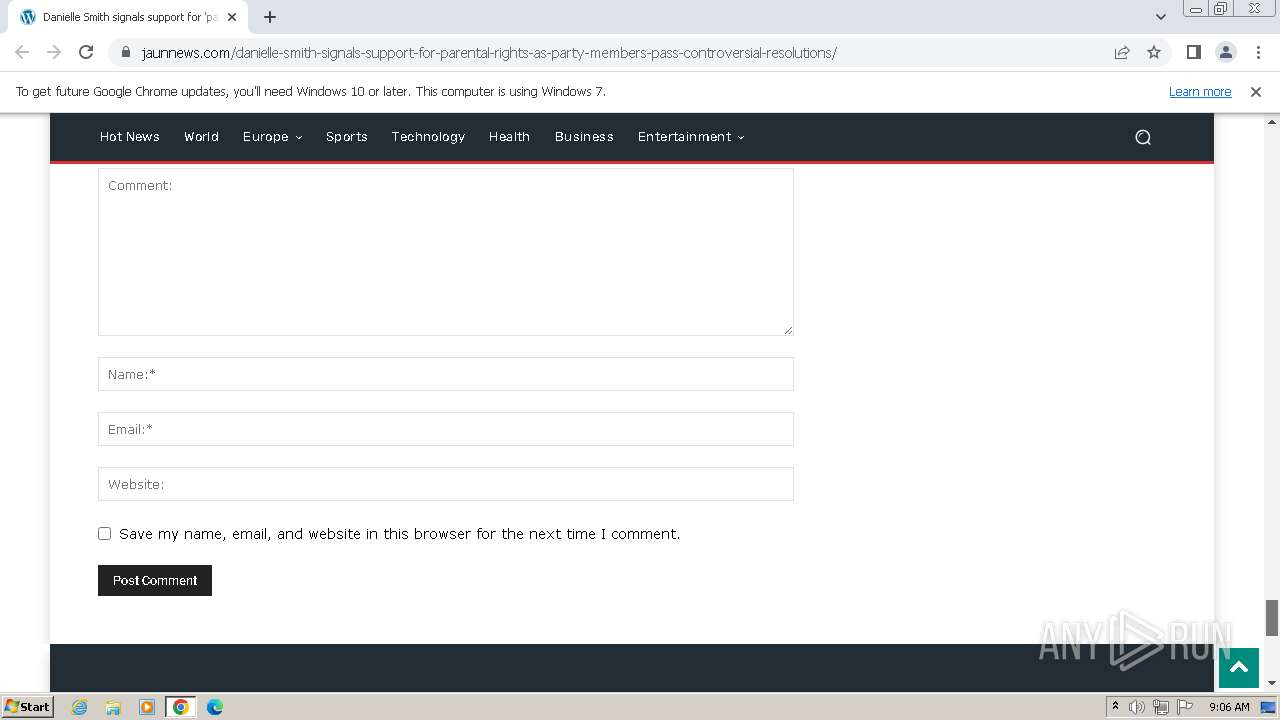This screenshot has width=1280, height=720.
Task: Launch Internet Explorer from the taskbar
Action: click(79, 707)
